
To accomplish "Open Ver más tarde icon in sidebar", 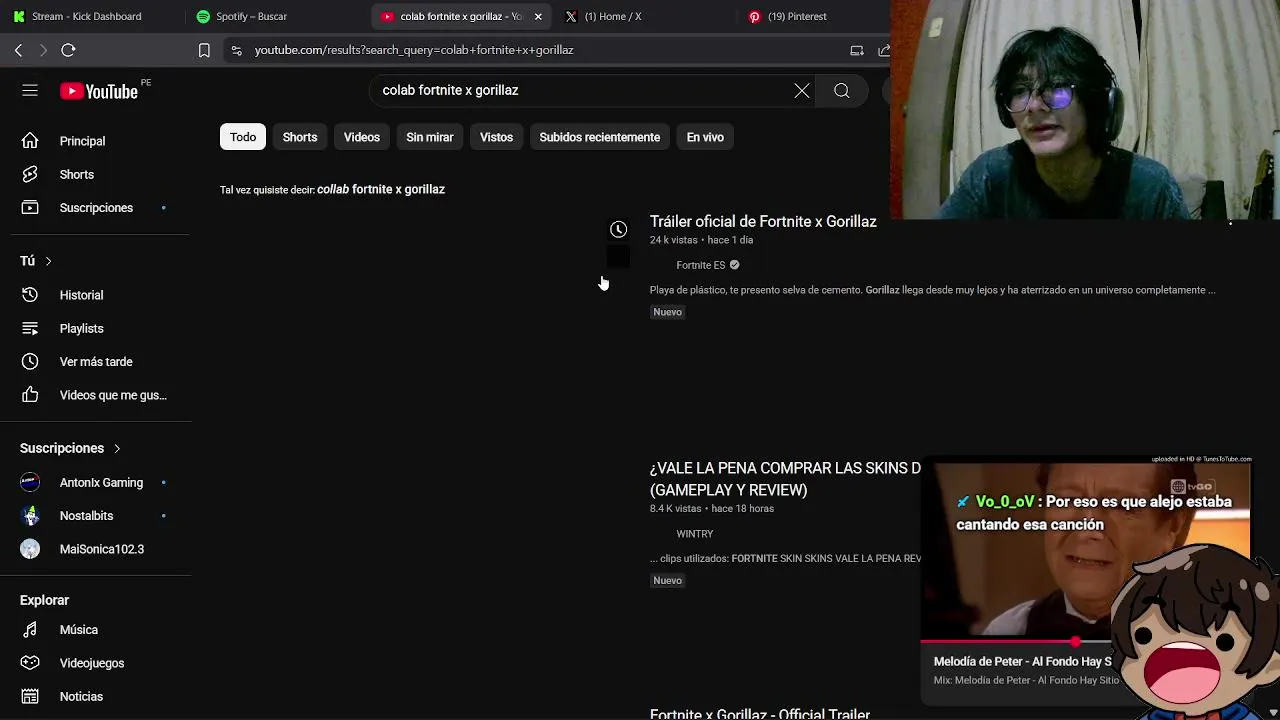I will (30, 362).
